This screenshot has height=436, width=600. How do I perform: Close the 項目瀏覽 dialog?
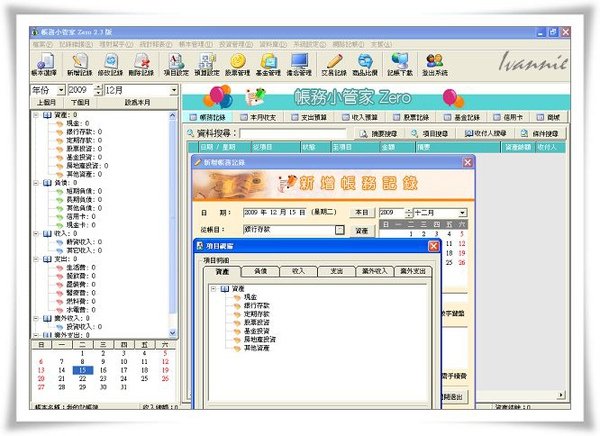pyautogui.click(x=433, y=246)
